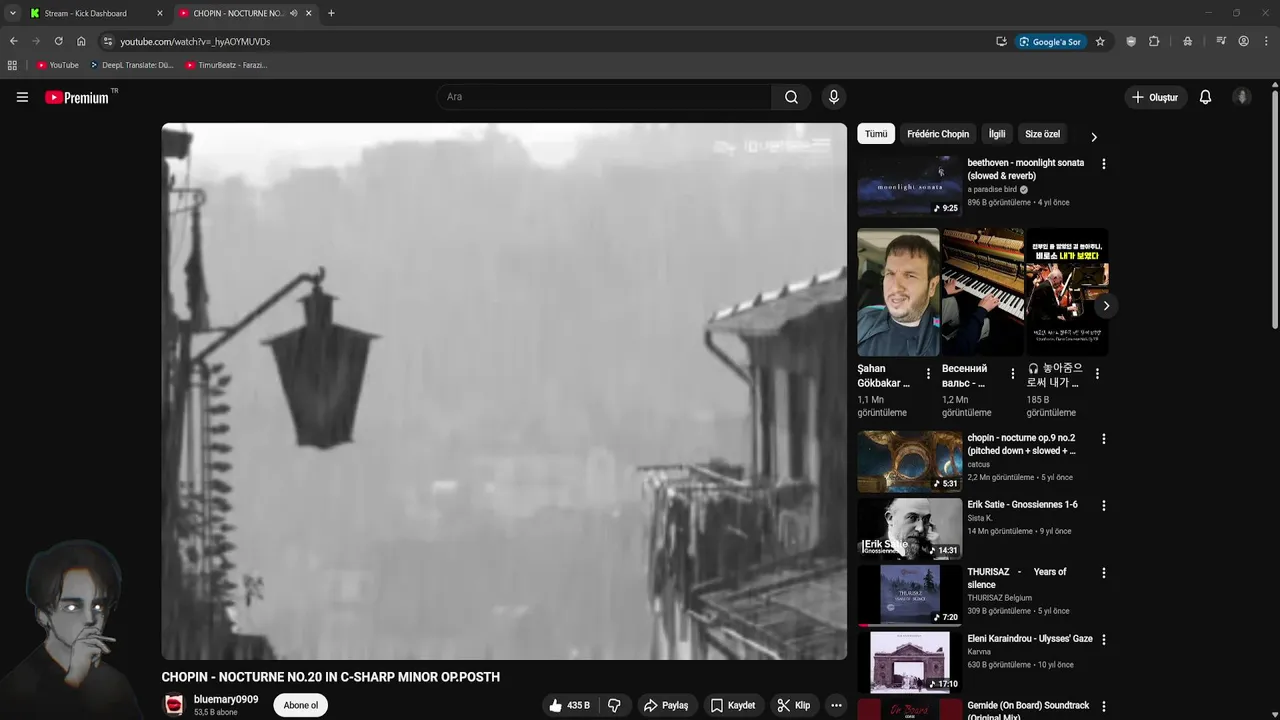The height and width of the screenshot is (720, 1280).
Task: Click the Klip clip button
Action: pos(794,705)
